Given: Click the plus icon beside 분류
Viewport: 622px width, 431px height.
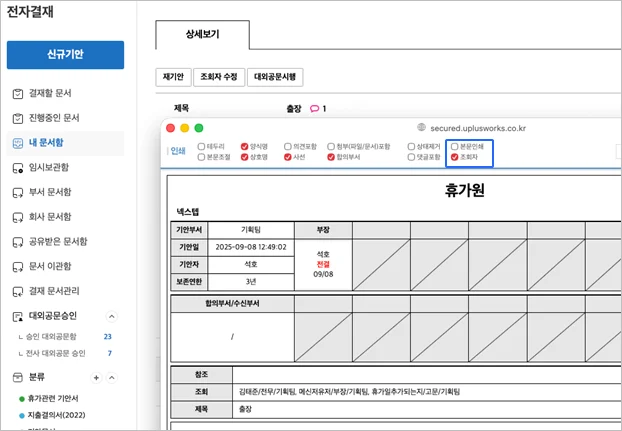Looking at the screenshot, I should pyautogui.click(x=96, y=377).
